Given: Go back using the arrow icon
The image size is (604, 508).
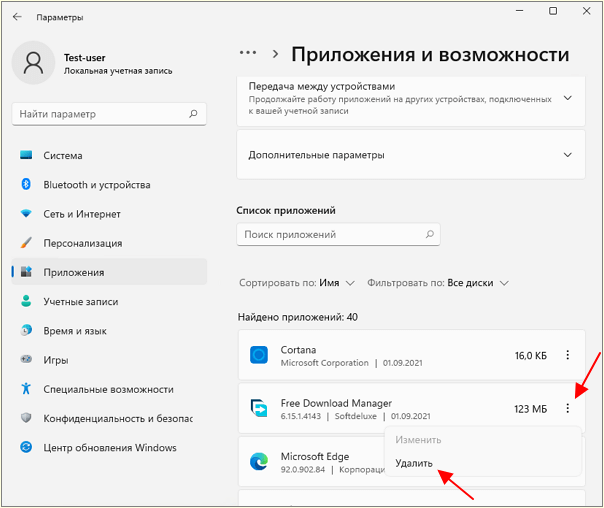Looking at the screenshot, I should point(17,17).
